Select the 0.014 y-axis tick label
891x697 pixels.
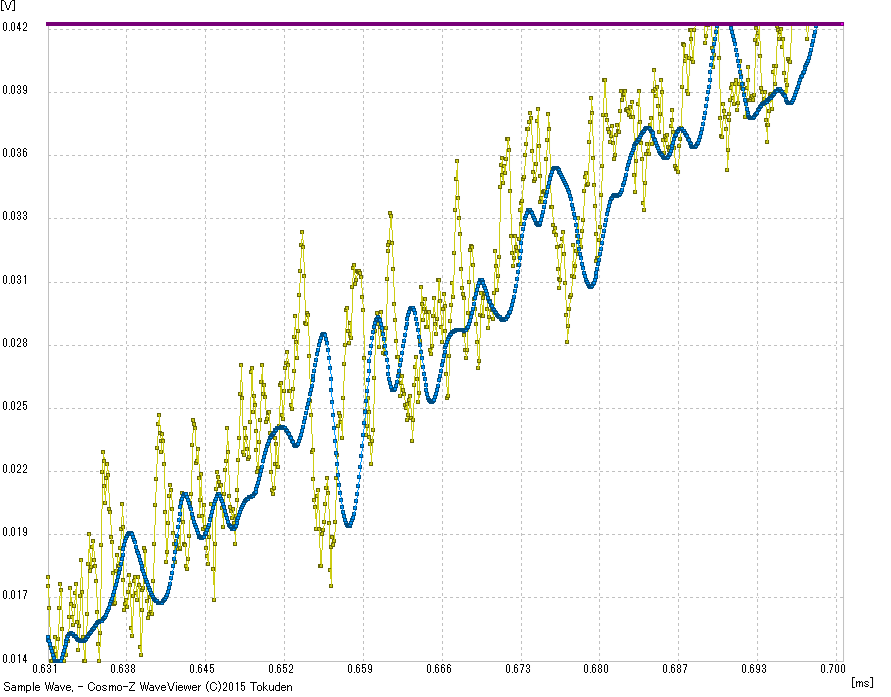click(15, 659)
